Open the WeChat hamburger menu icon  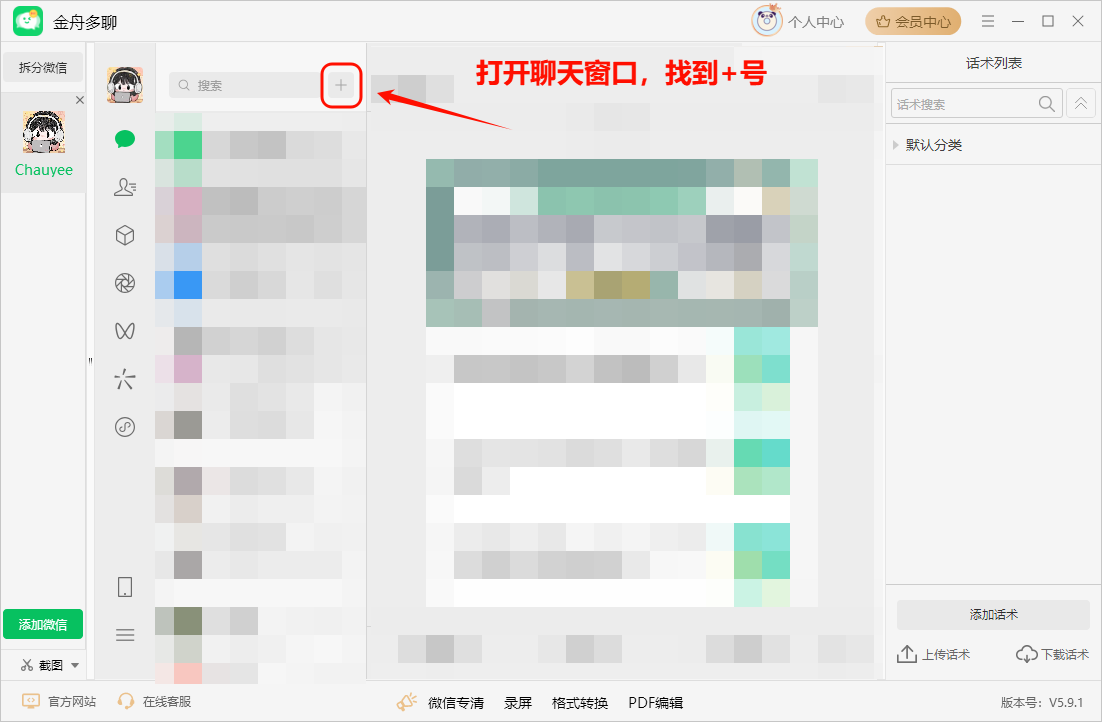tap(125, 636)
